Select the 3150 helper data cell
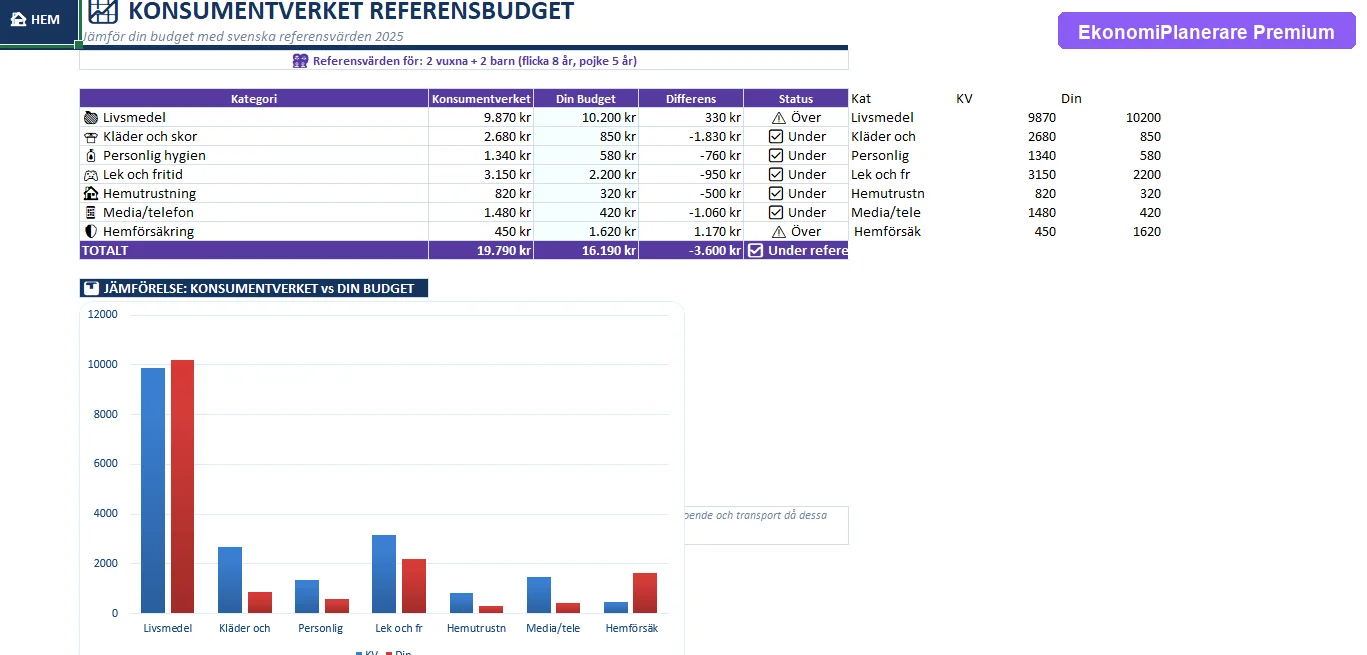Screen dimensions: 1367x655 (x=1041, y=175)
